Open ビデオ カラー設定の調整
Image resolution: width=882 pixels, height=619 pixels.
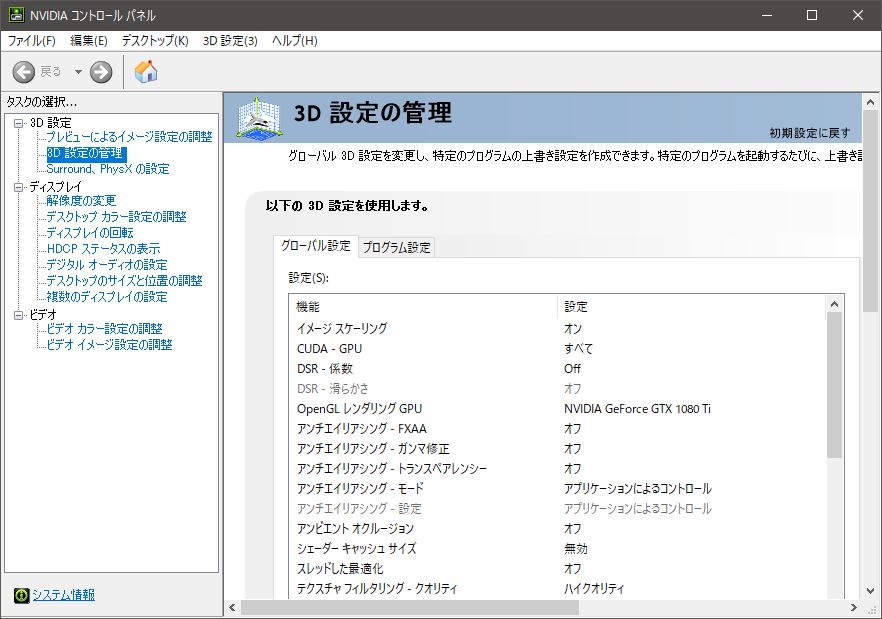click(104, 329)
